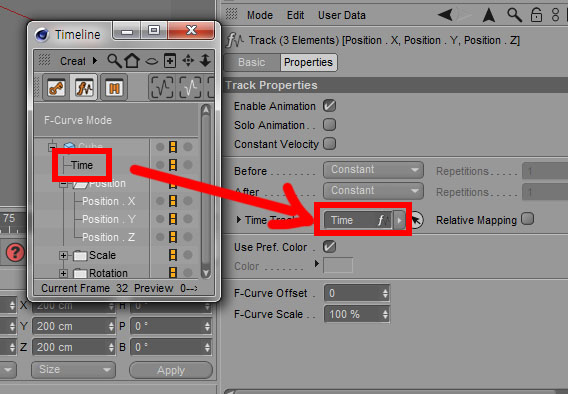
Task: Open Before dropdown set to Constant
Action: click(373, 170)
